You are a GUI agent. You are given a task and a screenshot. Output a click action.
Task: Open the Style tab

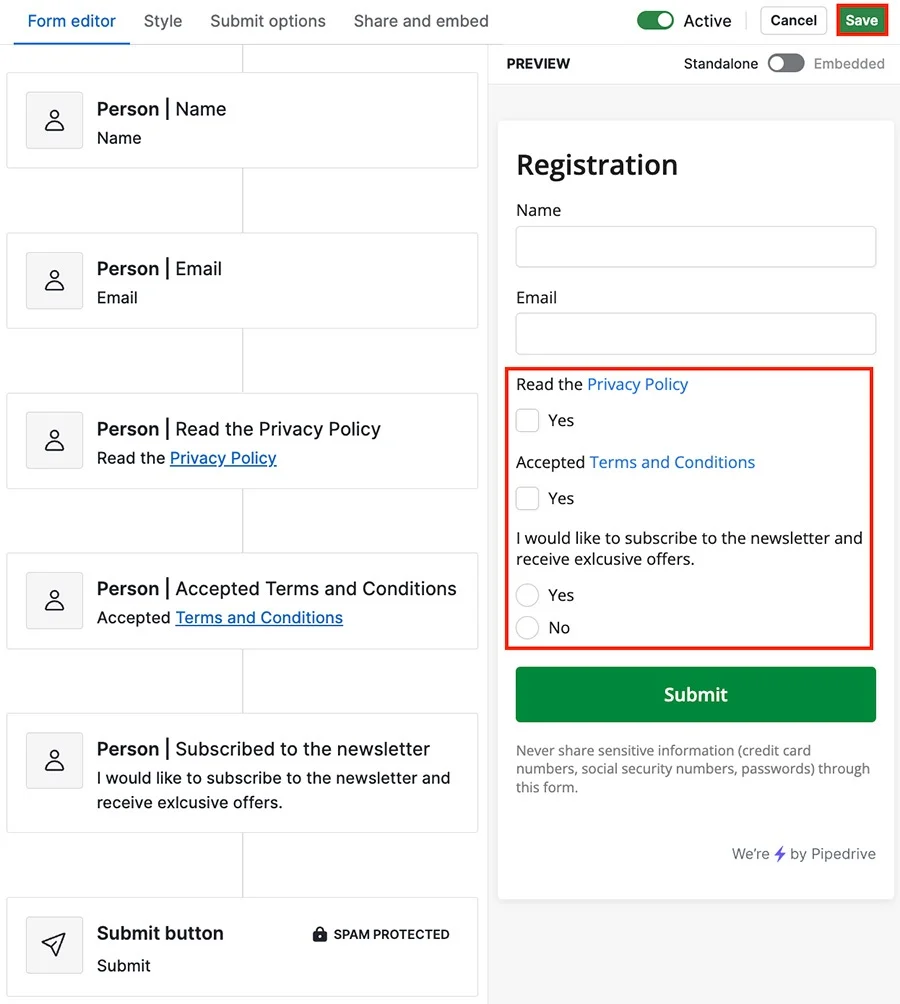click(x=163, y=21)
